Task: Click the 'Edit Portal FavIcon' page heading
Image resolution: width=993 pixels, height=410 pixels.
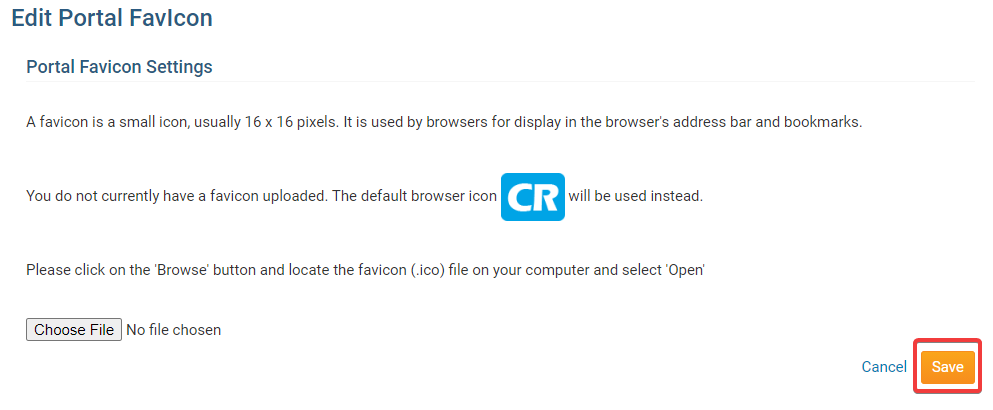Action: click(112, 18)
